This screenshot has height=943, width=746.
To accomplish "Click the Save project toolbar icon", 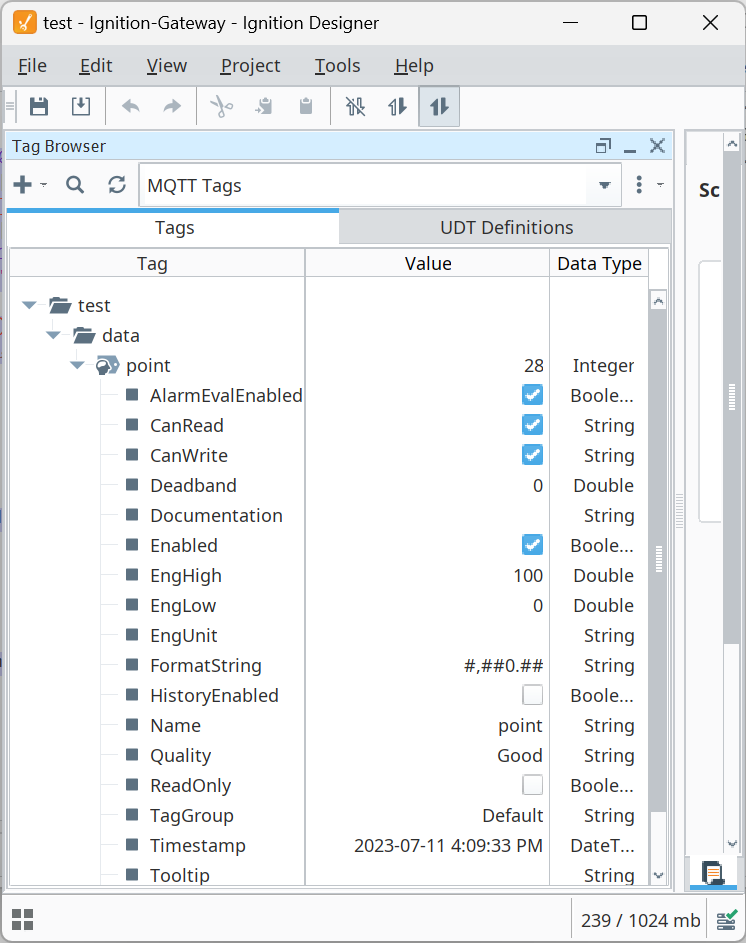I will (39, 106).
